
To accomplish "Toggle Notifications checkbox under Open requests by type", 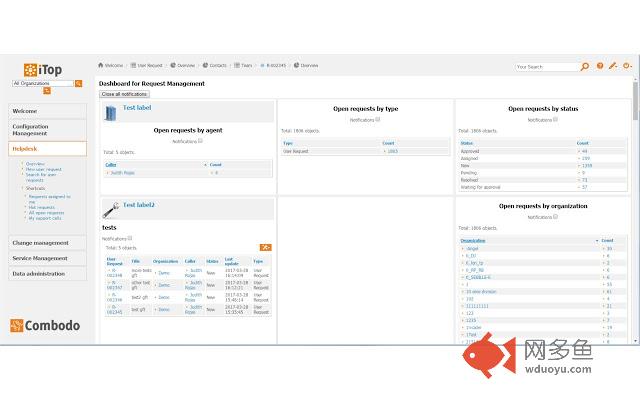I will (377, 119).
